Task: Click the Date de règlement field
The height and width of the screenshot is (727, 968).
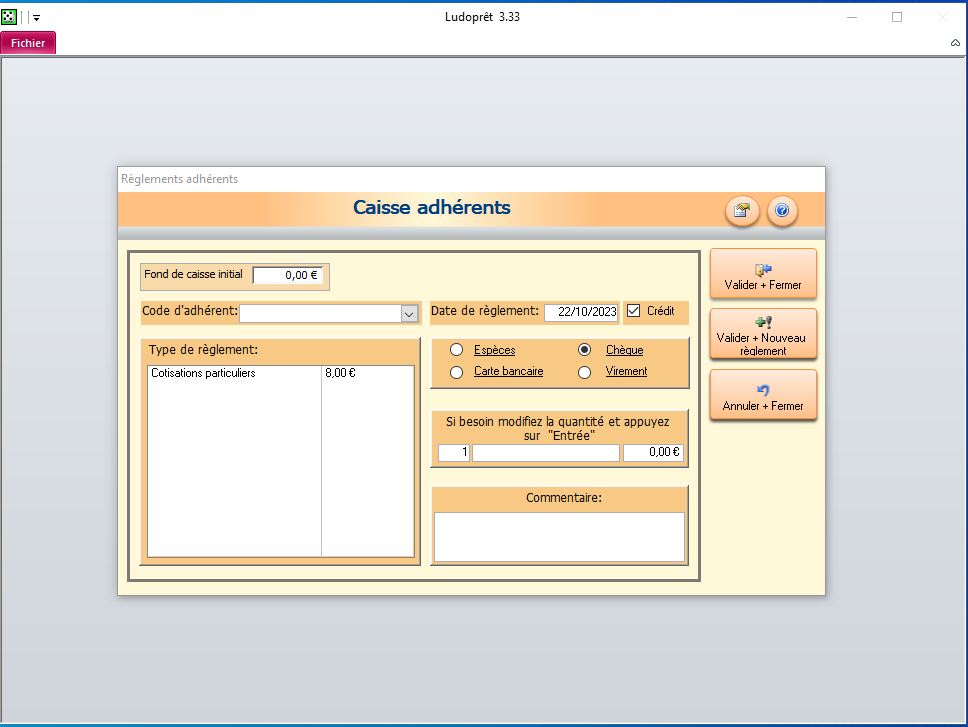Action: (x=581, y=312)
